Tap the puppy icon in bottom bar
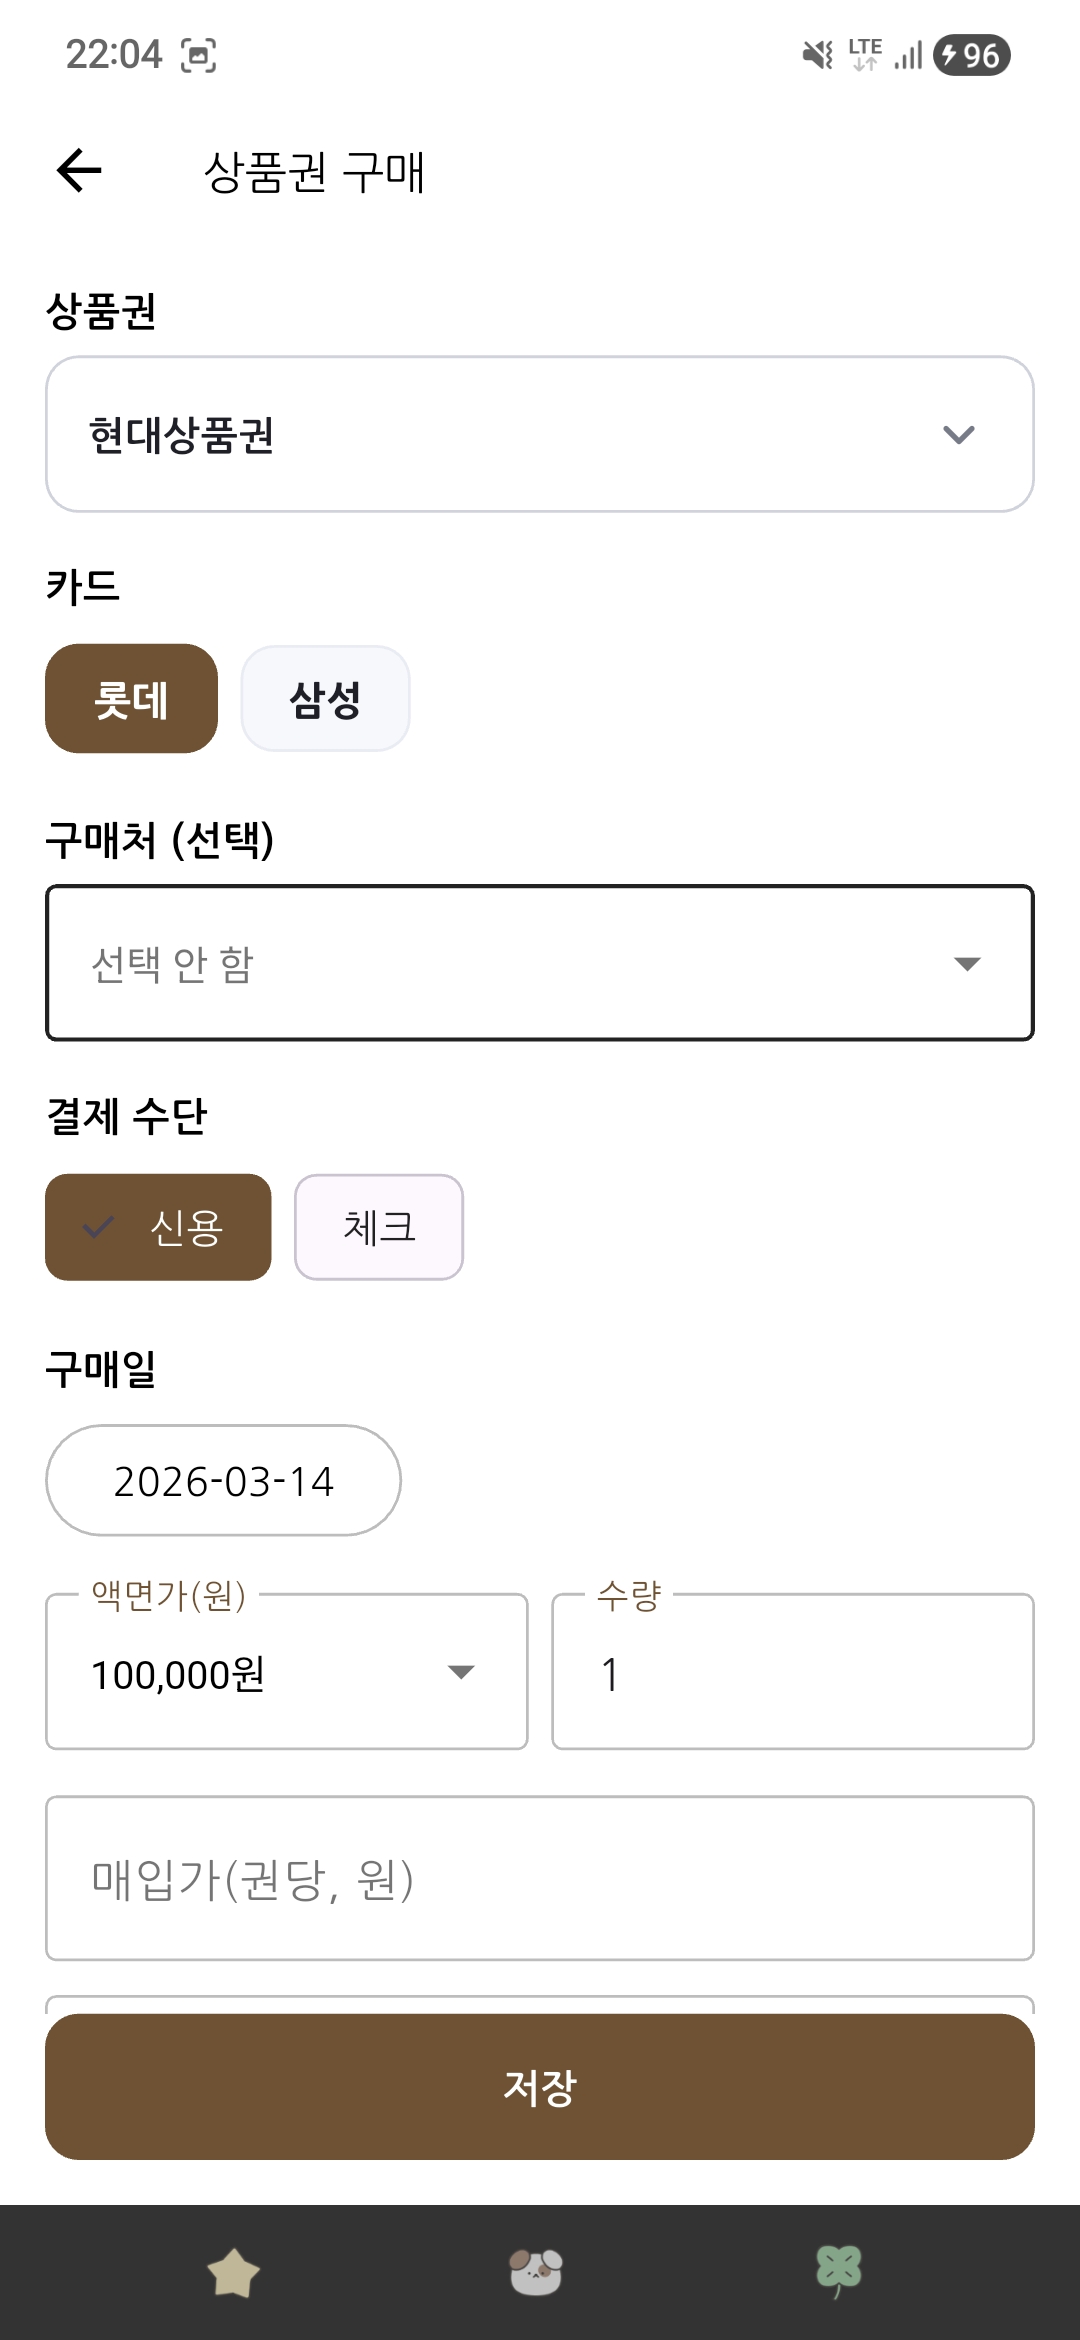 pos(536,2272)
